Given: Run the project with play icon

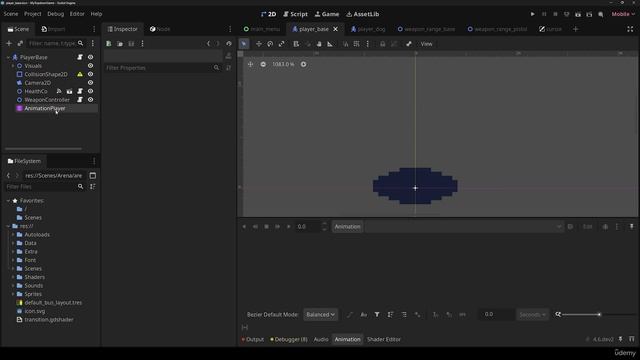Looking at the screenshot, I should pyautogui.click(x=533, y=14).
